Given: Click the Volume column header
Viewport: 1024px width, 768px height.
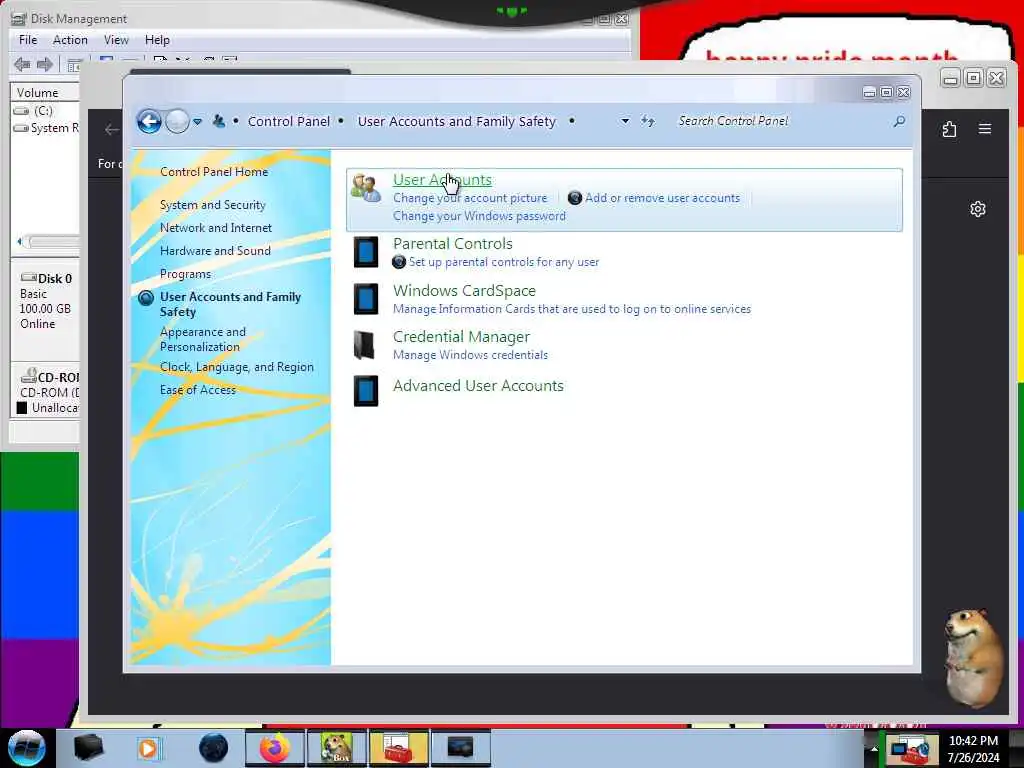Looking at the screenshot, I should point(44,93).
